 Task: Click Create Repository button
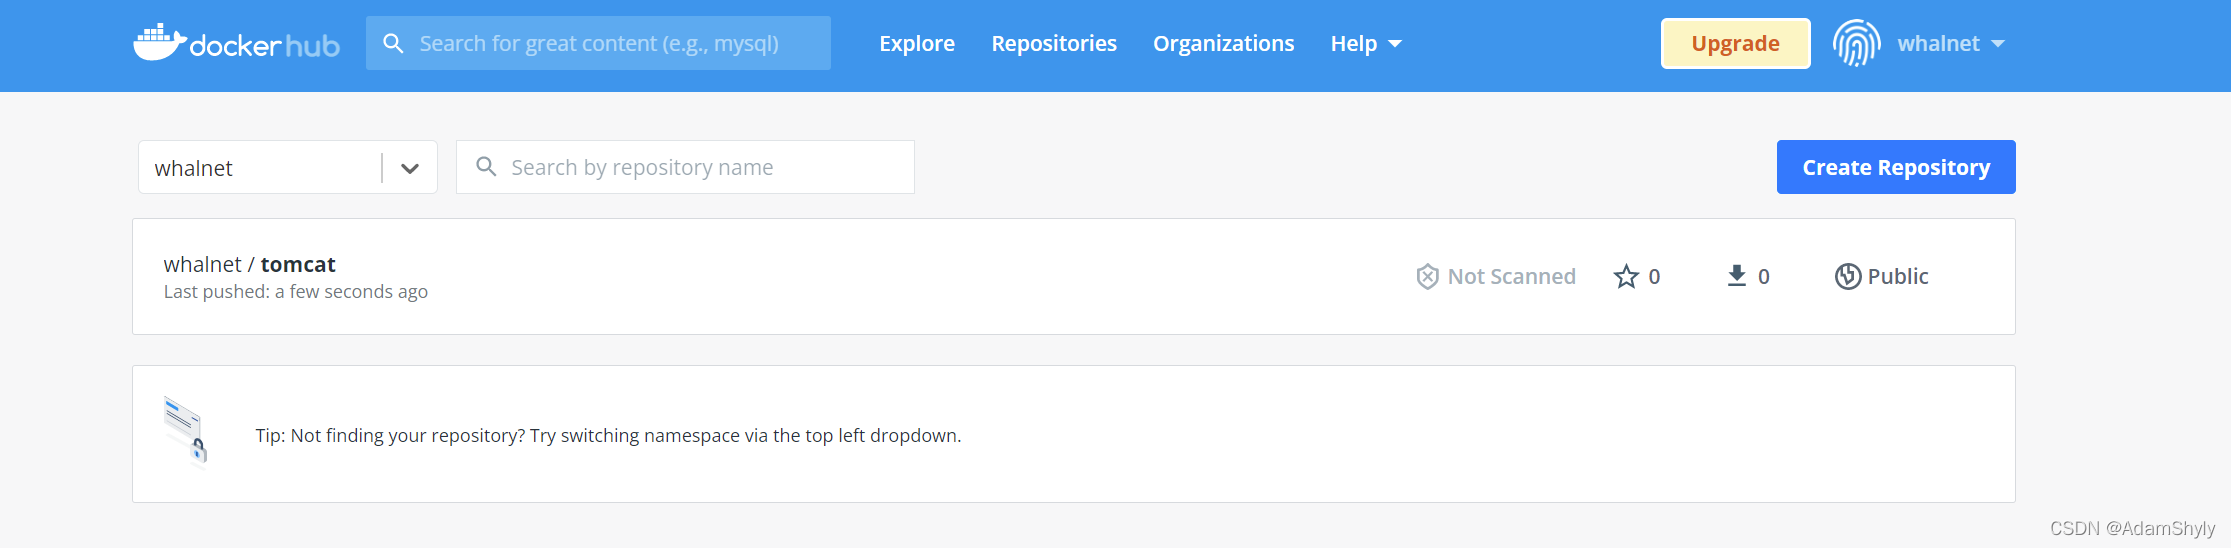point(1896,167)
